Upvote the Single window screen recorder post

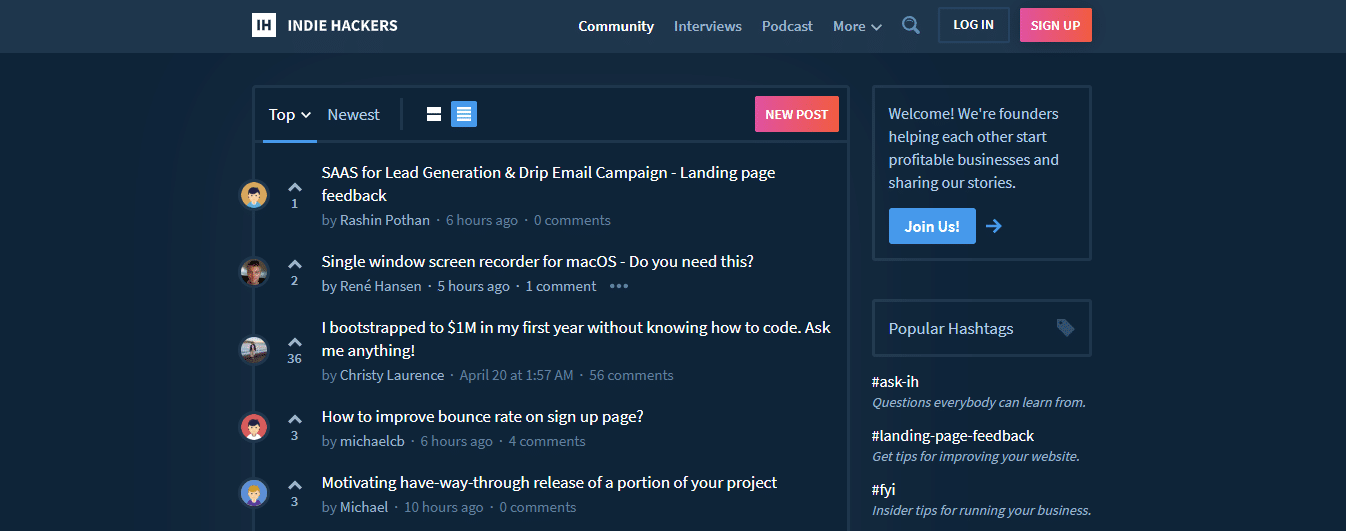click(294, 264)
